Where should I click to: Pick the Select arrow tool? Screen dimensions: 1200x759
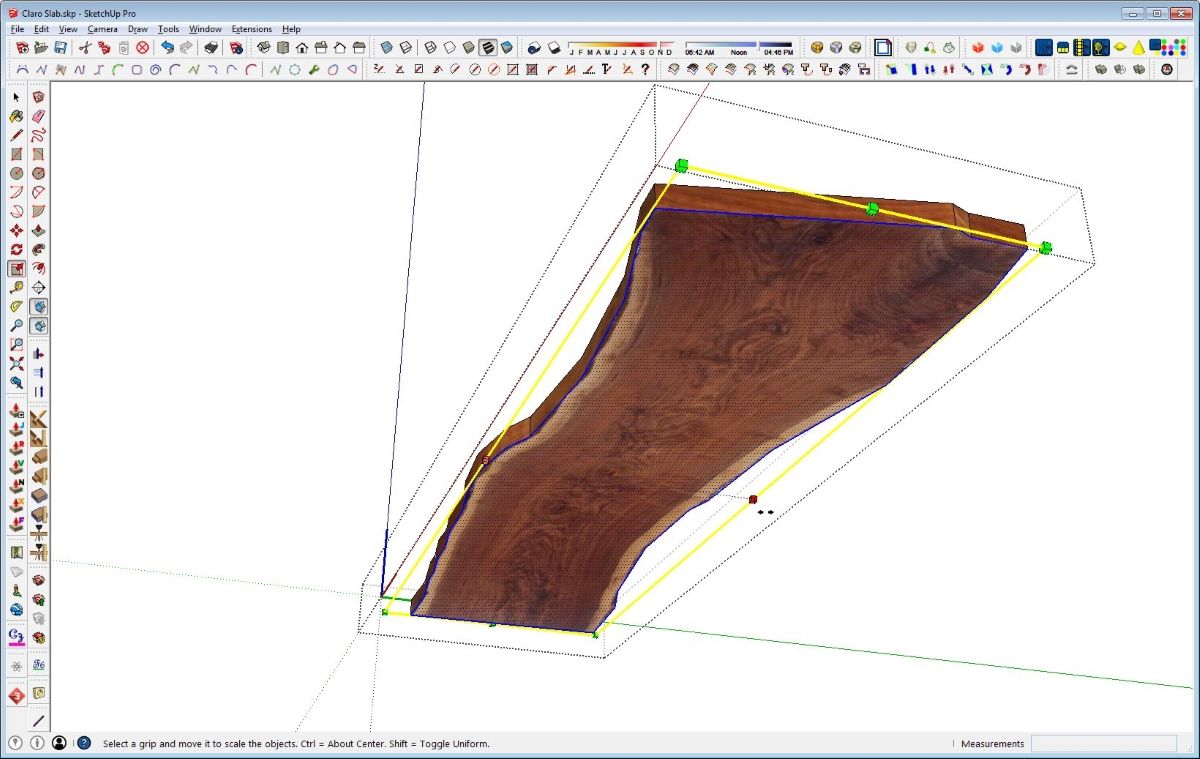click(16, 97)
